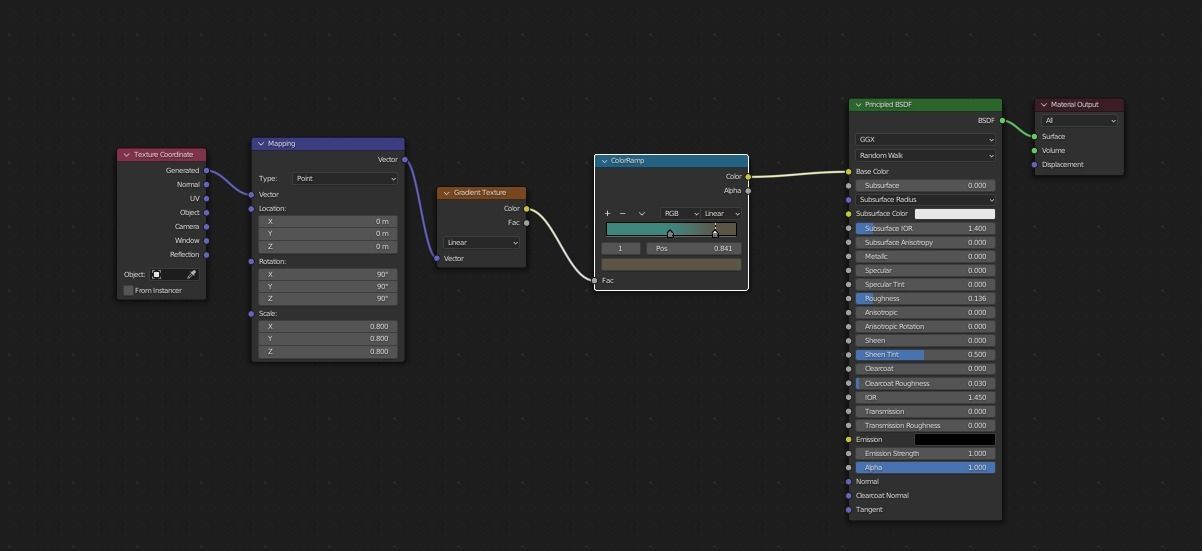
Task: Select the teal middle color stop handle
Action: coord(670,234)
